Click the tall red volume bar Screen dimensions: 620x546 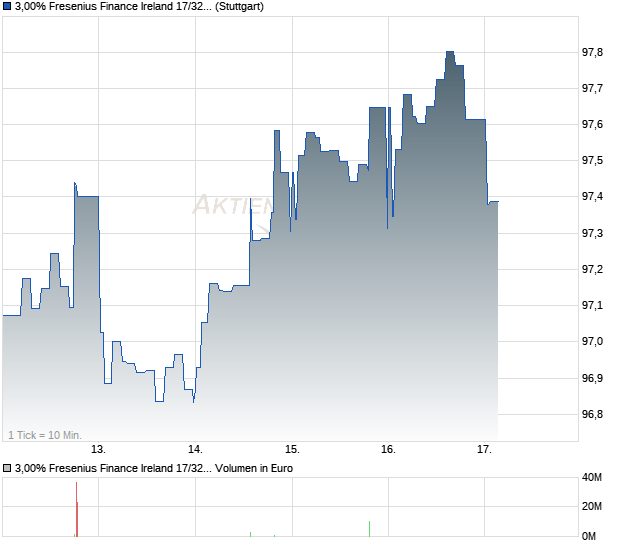77,509
